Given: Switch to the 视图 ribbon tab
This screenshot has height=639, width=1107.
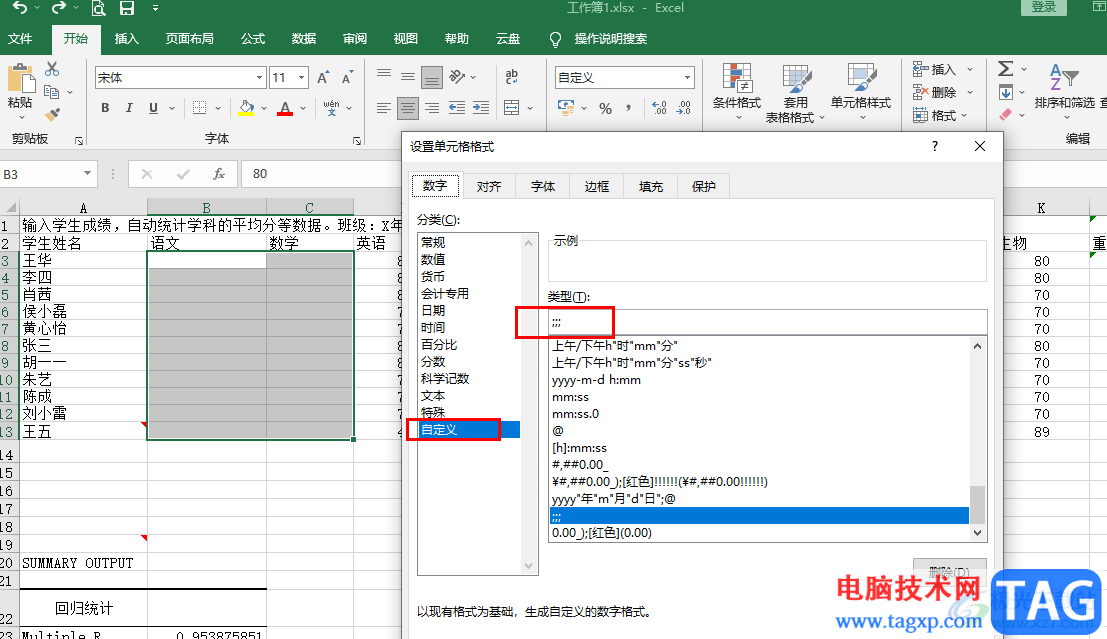Looking at the screenshot, I should (x=405, y=39).
